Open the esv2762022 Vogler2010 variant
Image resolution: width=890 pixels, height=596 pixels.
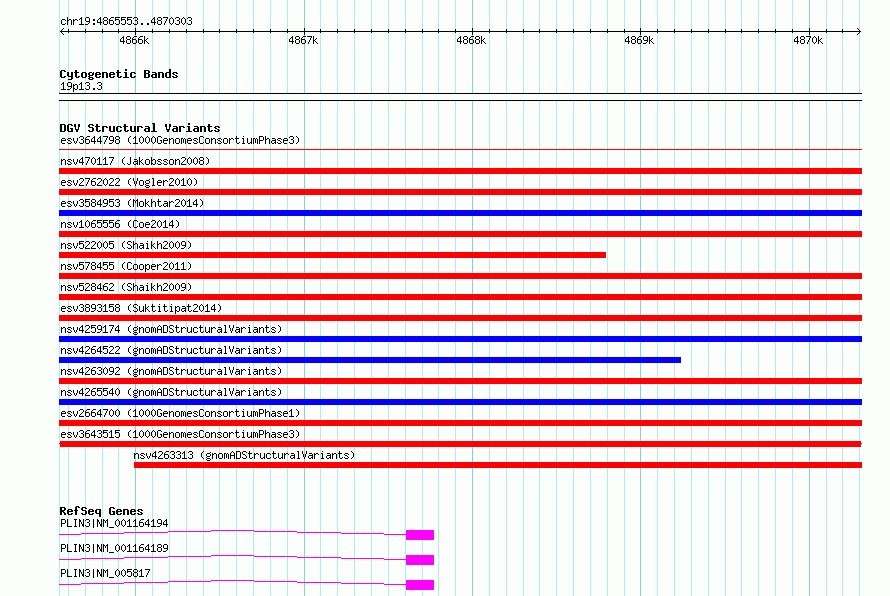(x=129, y=182)
